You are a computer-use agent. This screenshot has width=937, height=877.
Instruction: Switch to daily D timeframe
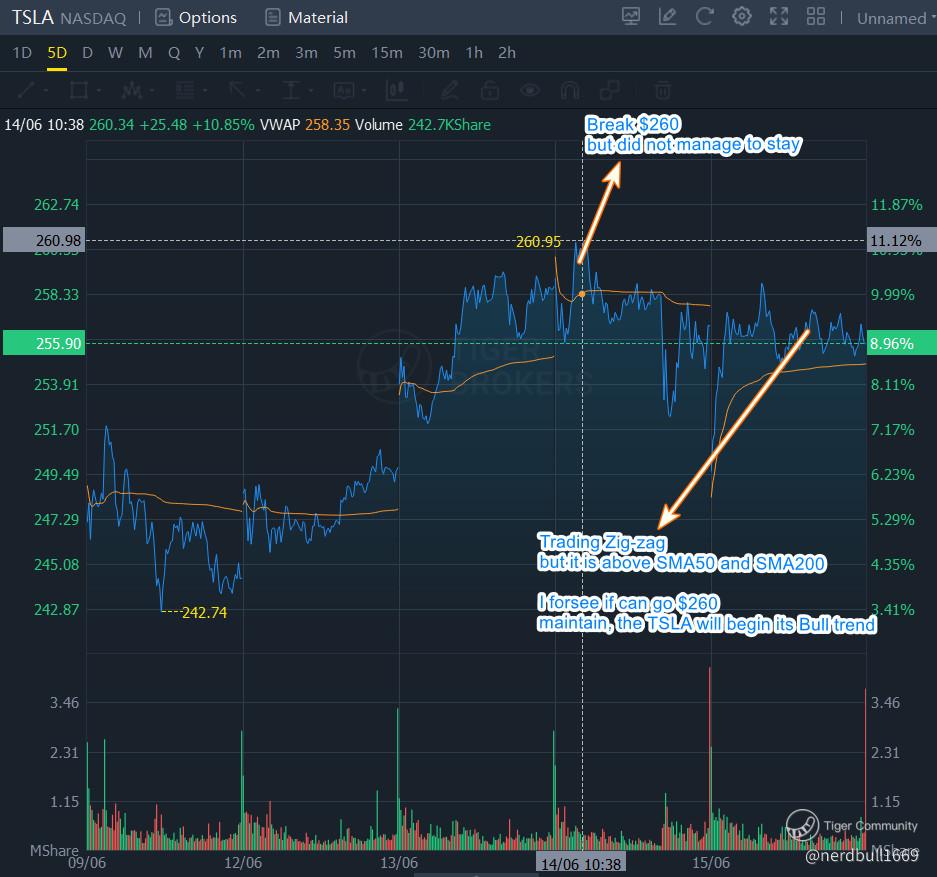(x=87, y=53)
